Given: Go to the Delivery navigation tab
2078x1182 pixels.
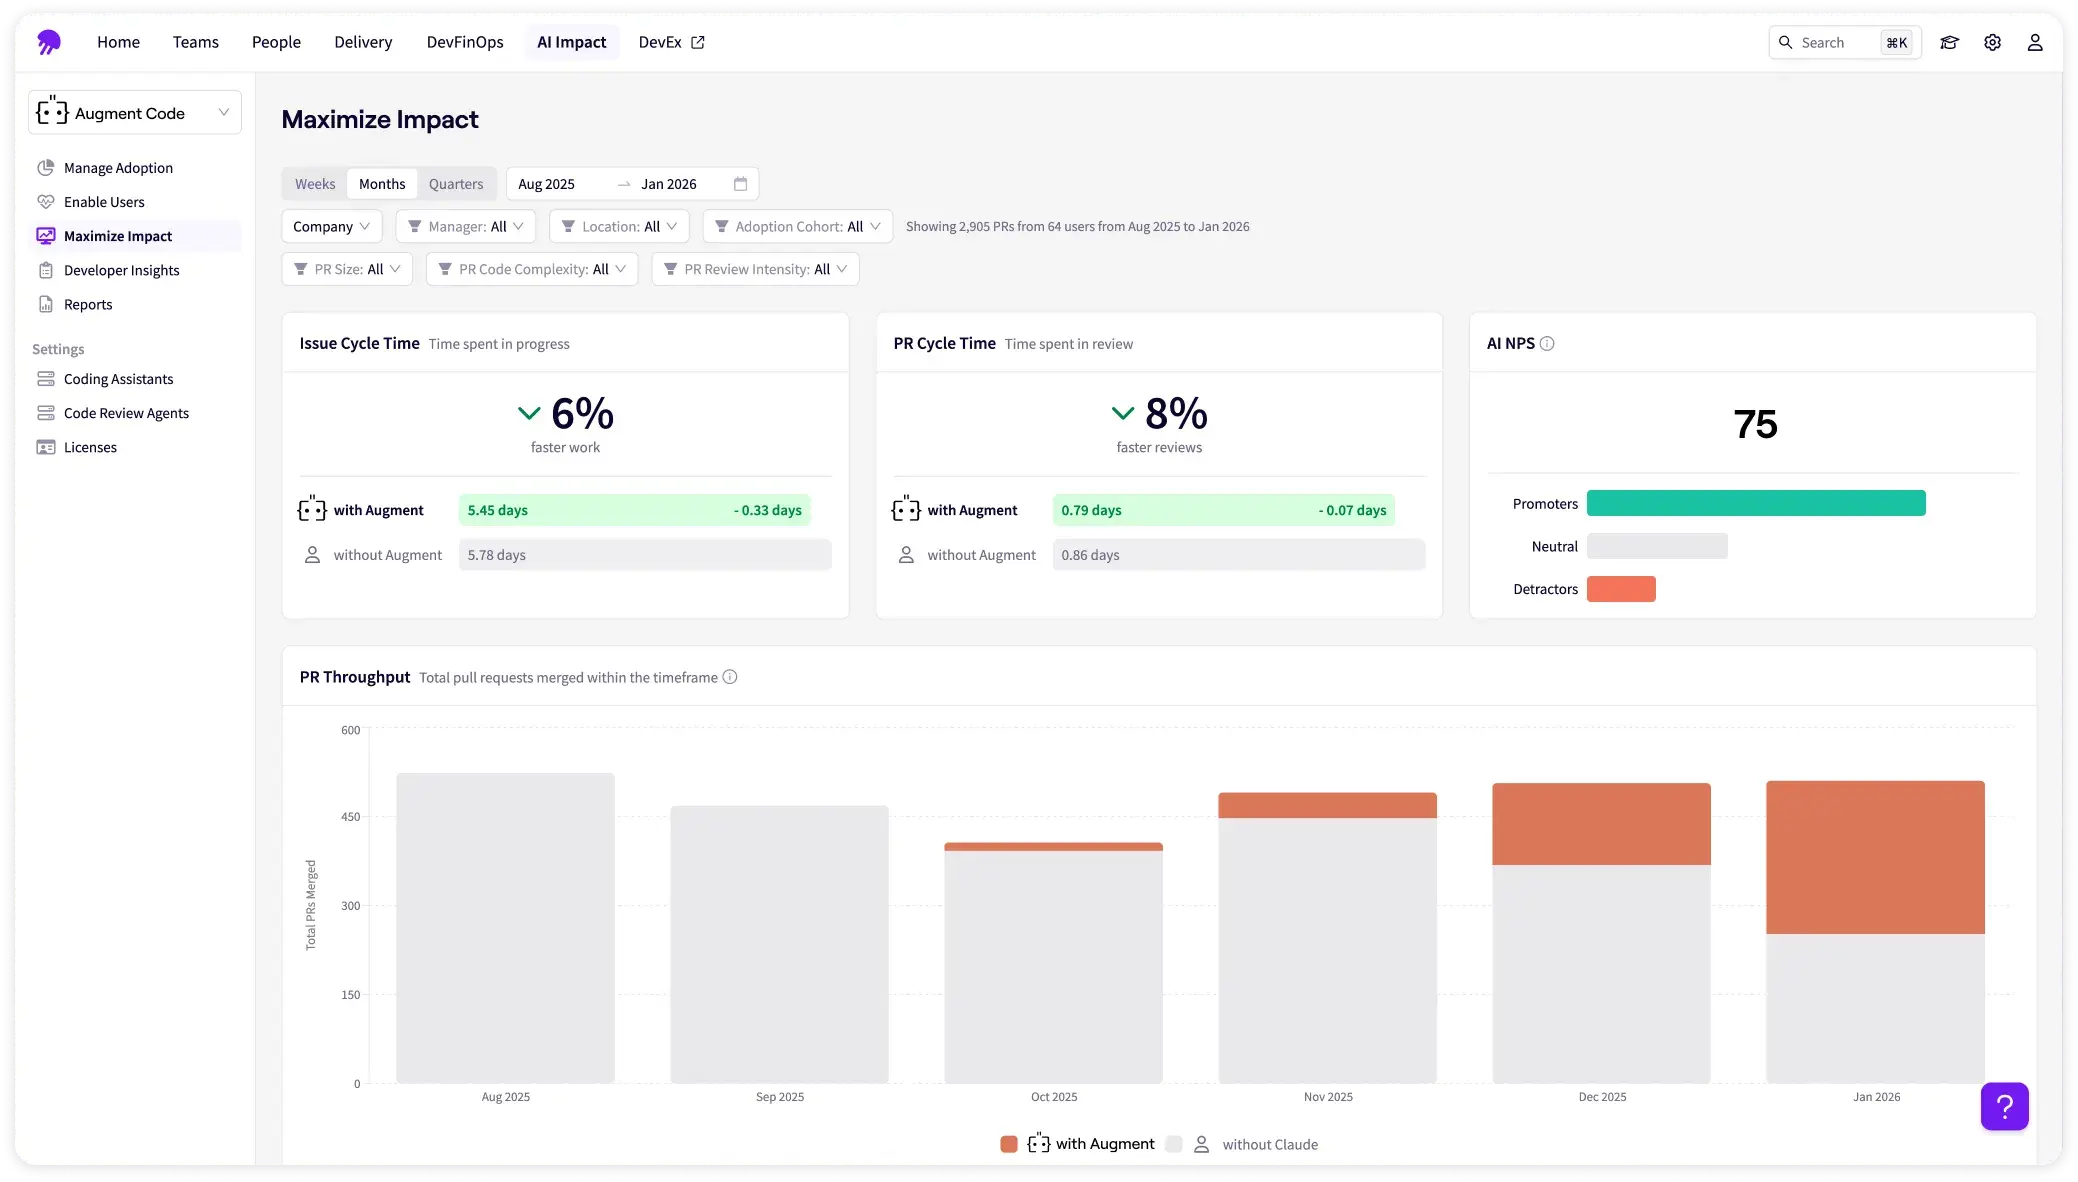Looking at the screenshot, I should 363,42.
